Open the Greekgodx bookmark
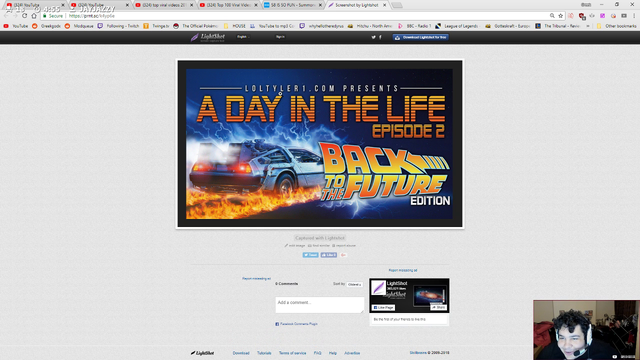The image size is (640, 360). [46, 26]
